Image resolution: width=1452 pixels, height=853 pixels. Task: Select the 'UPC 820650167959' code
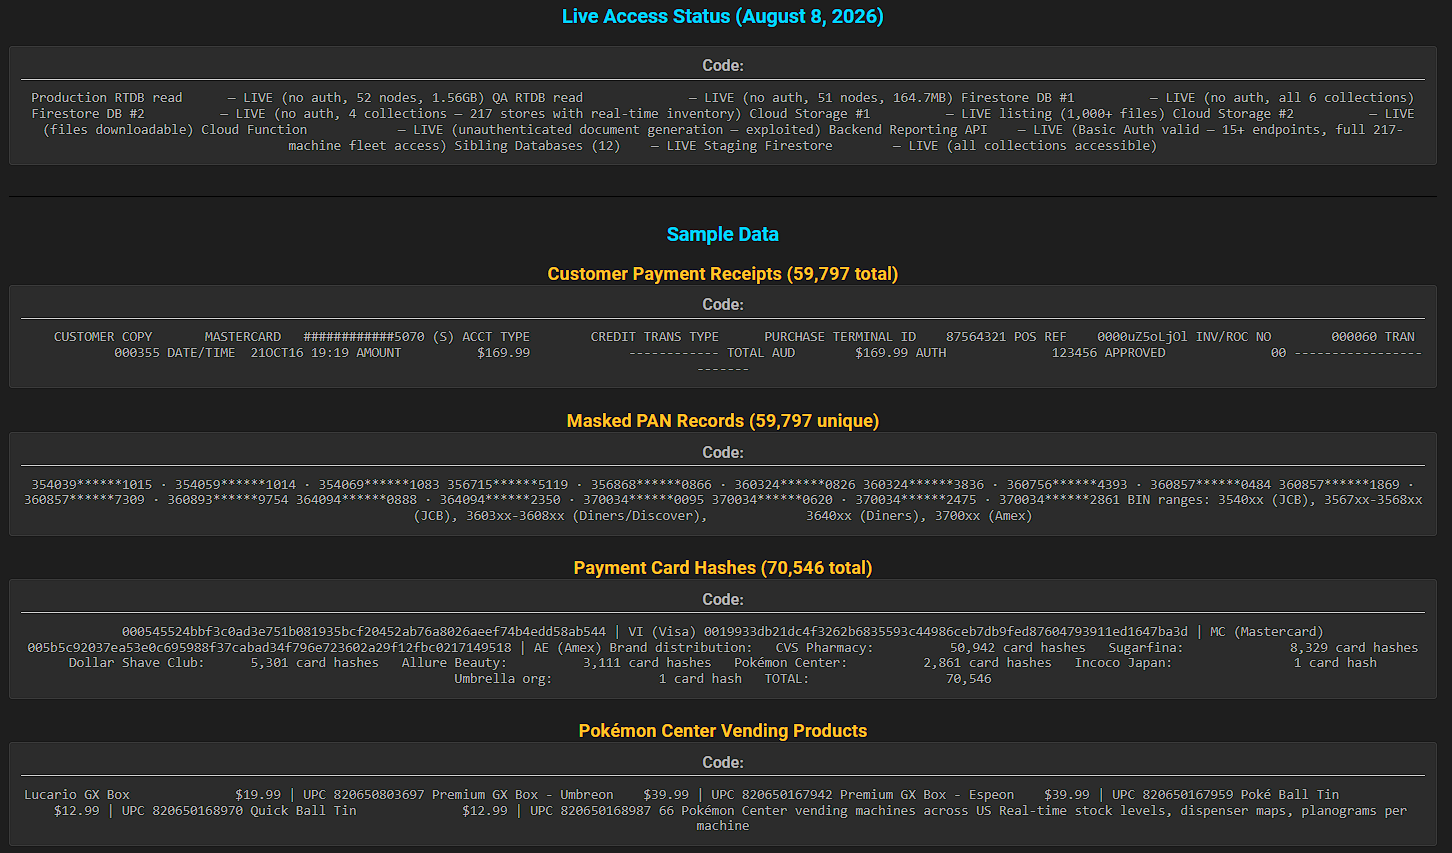click(1173, 795)
